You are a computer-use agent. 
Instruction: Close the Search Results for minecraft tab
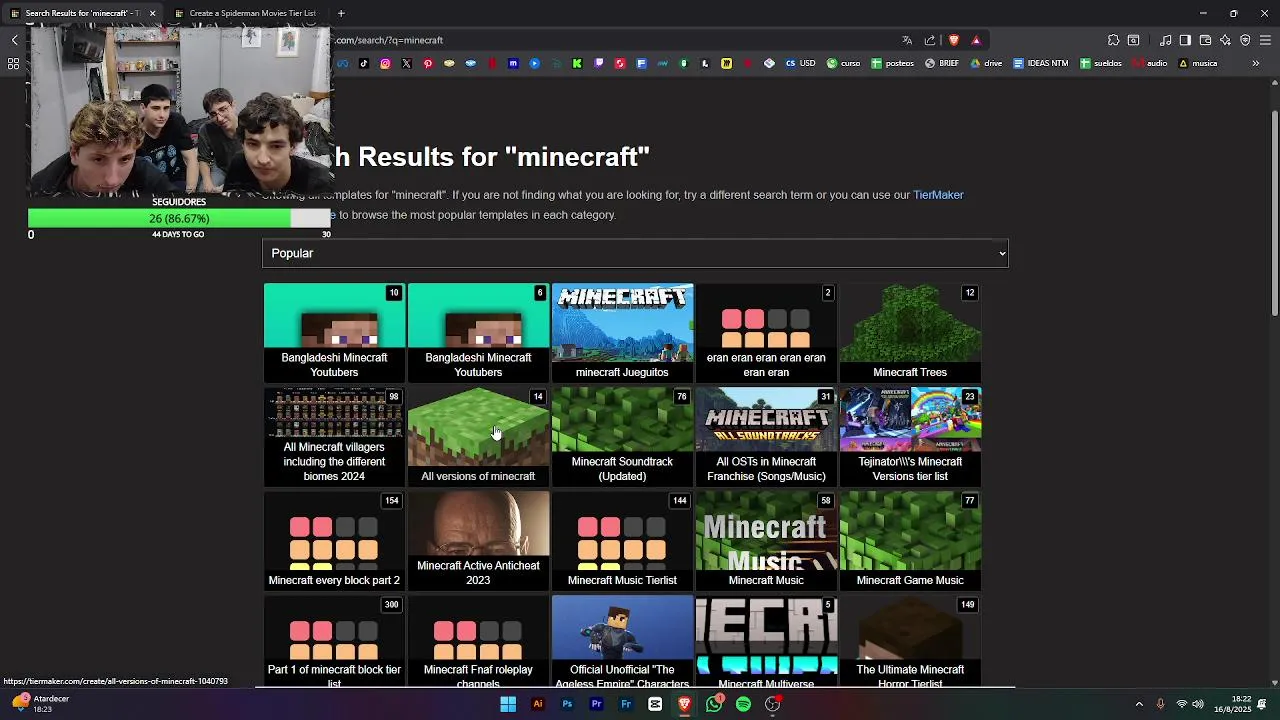click(x=152, y=13)
